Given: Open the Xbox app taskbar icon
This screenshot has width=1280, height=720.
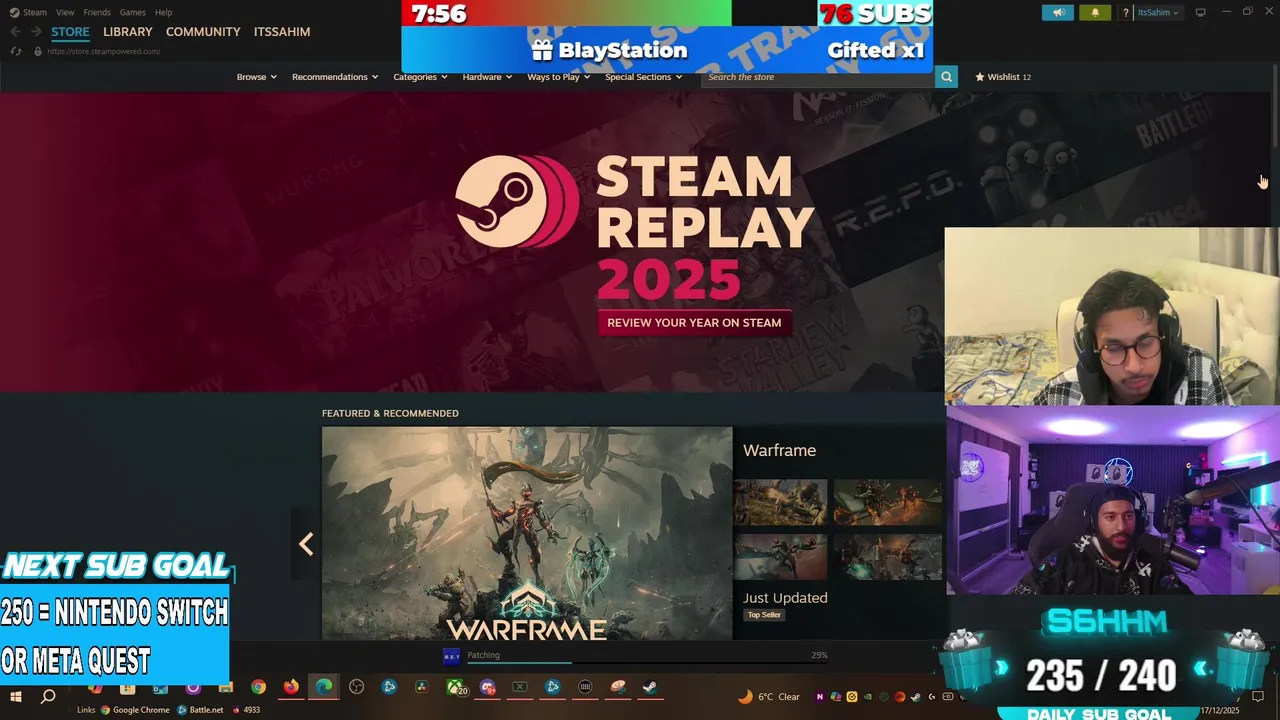Looking at the screenshot, I should click(455, 687).
